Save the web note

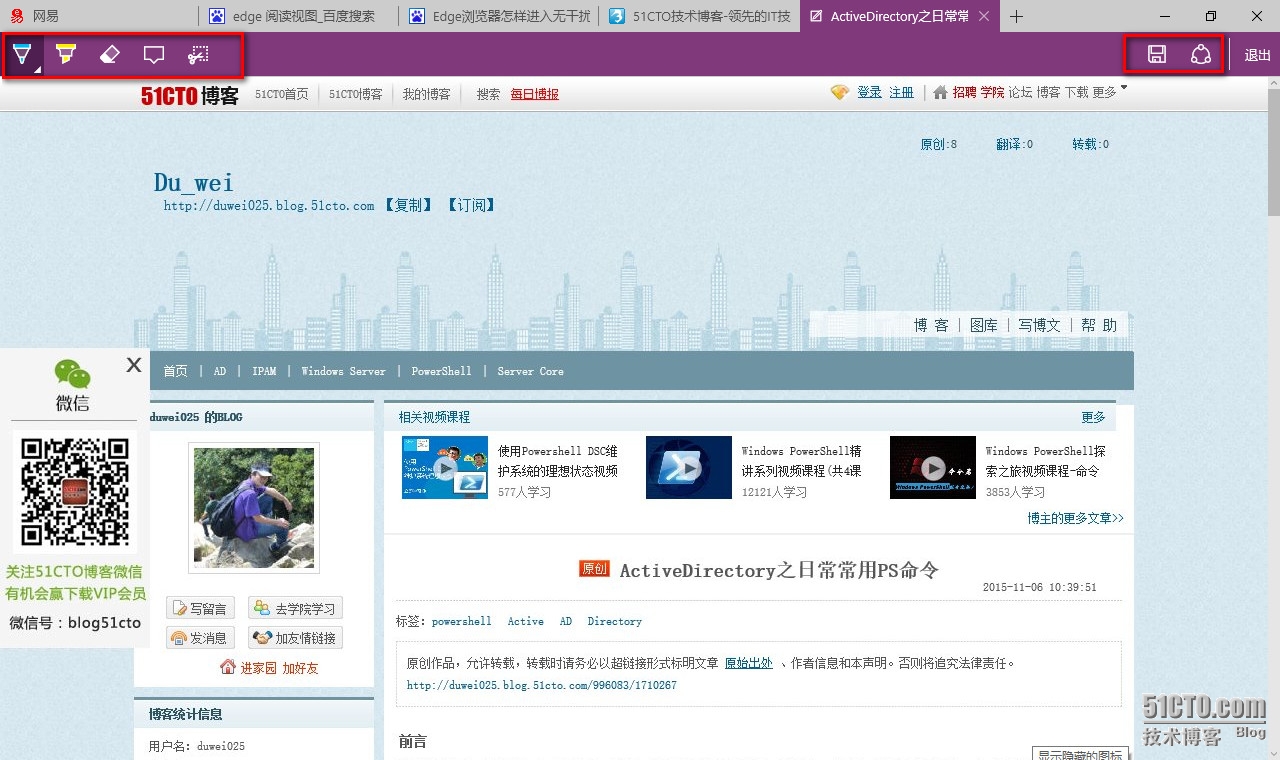(x=1157, y=55)
